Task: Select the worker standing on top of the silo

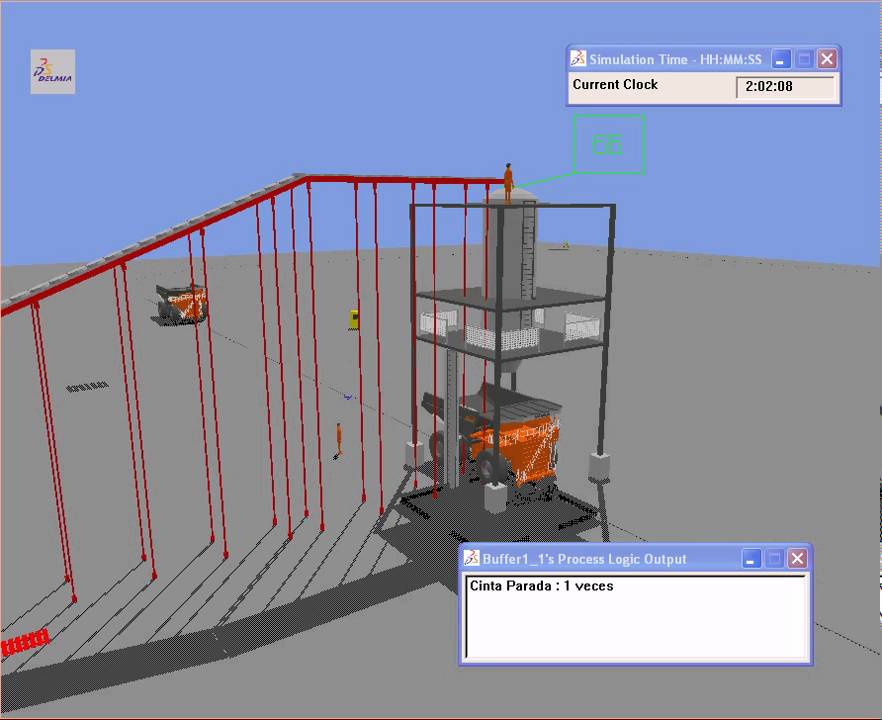Action: click(x=508, y=182)
